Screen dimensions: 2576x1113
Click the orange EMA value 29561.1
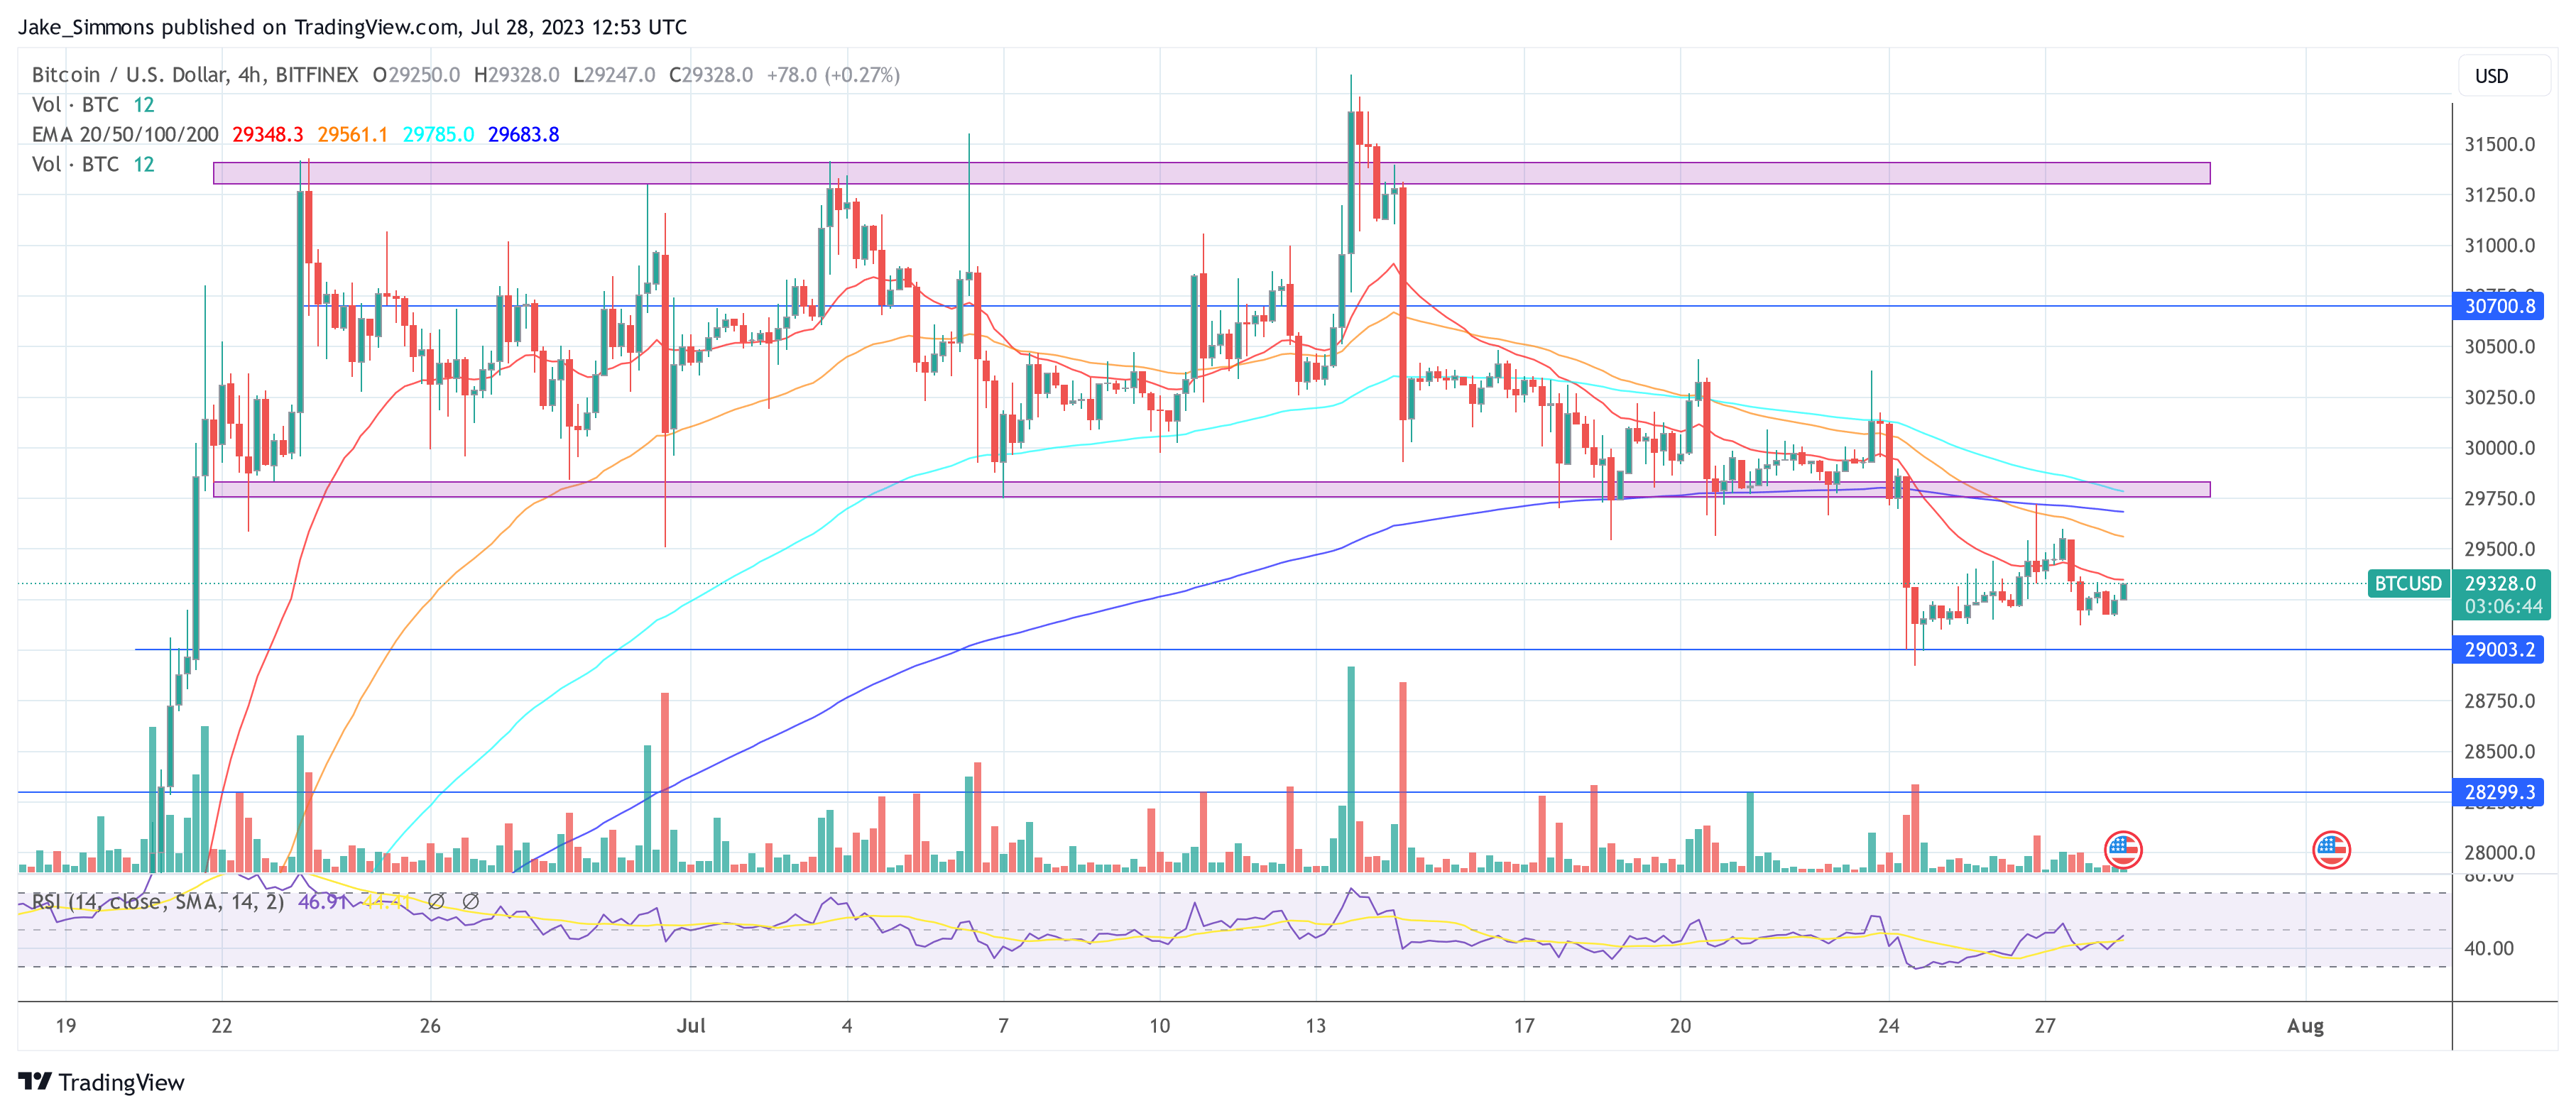click(352, 134)
